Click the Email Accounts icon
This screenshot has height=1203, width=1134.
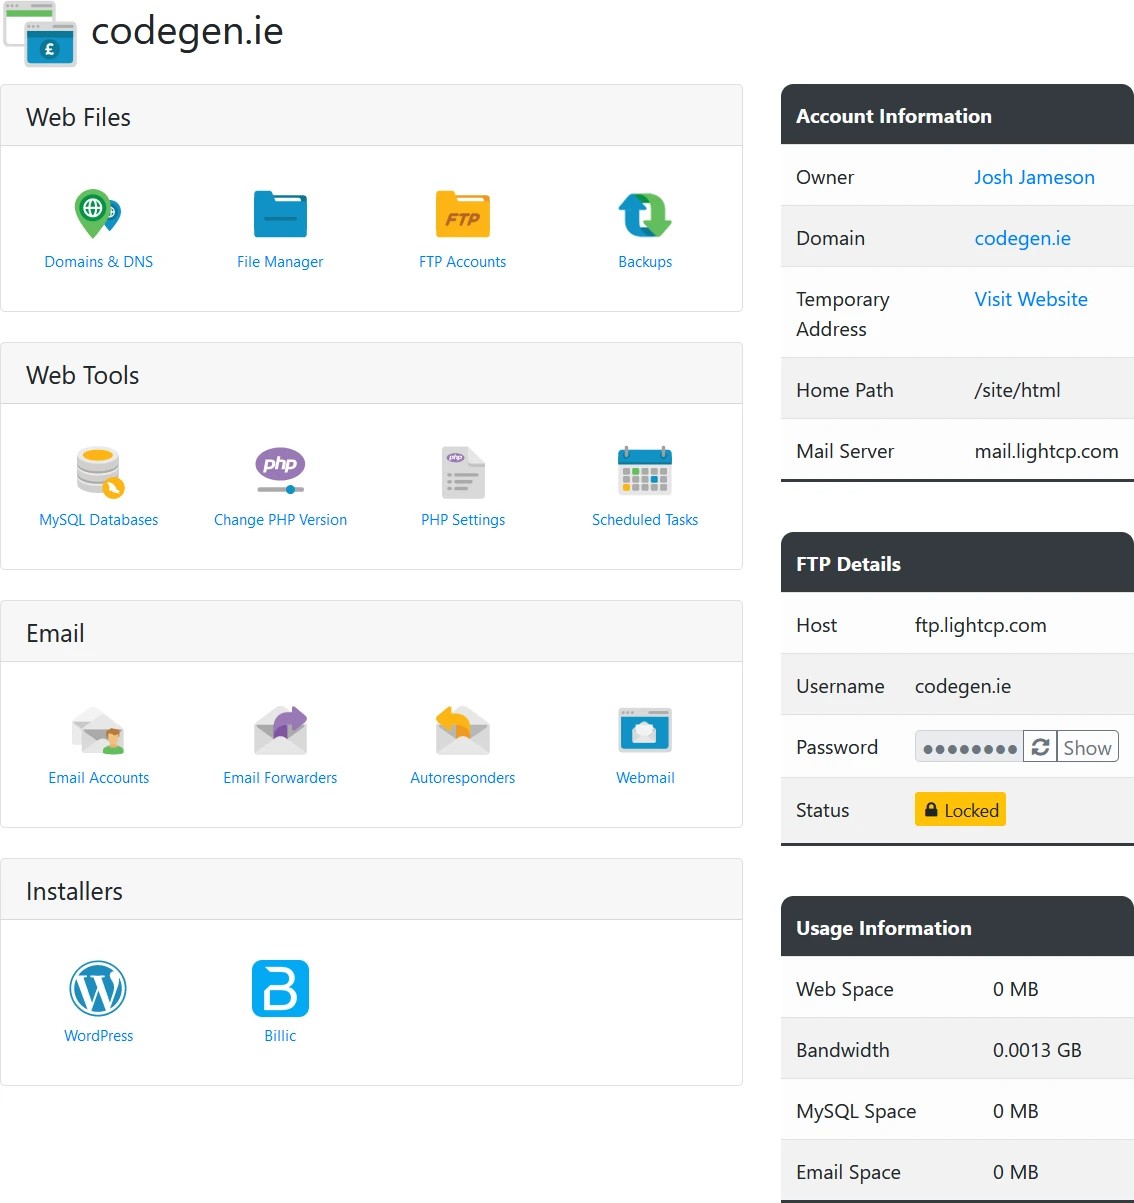tap(98, 730)
